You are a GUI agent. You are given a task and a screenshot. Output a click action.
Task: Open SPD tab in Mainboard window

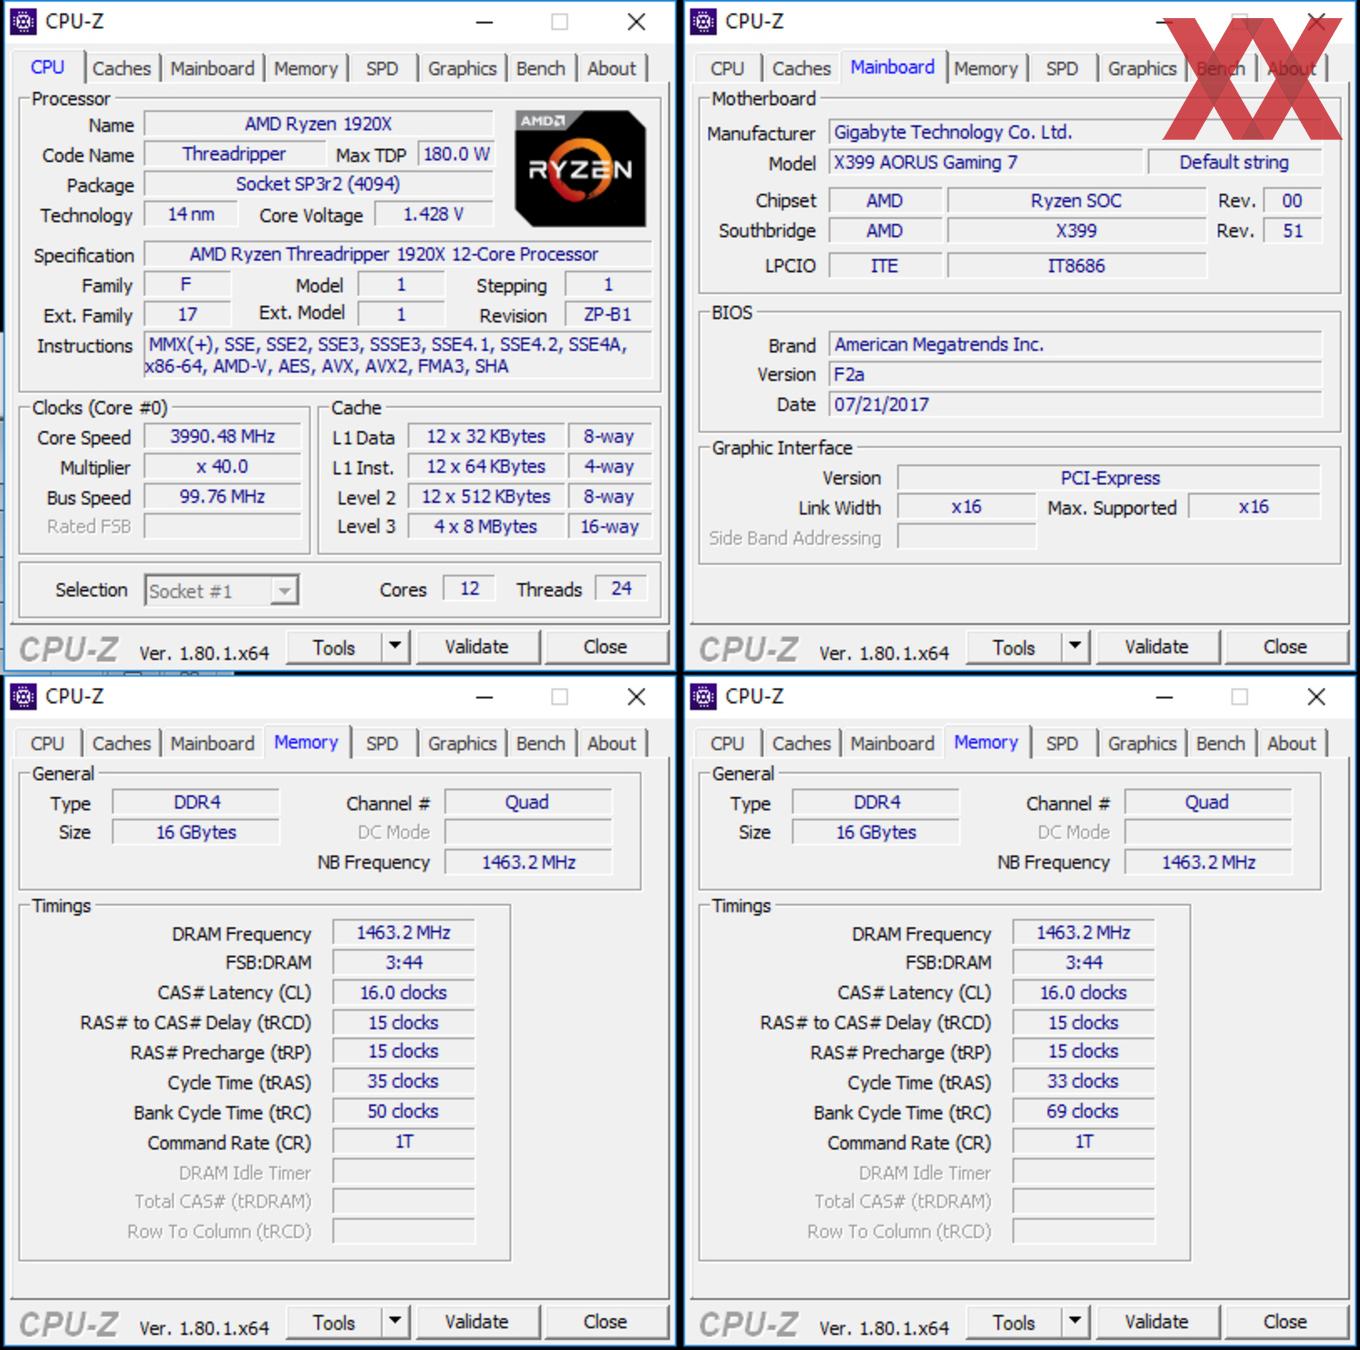(x=1062, y=68)
